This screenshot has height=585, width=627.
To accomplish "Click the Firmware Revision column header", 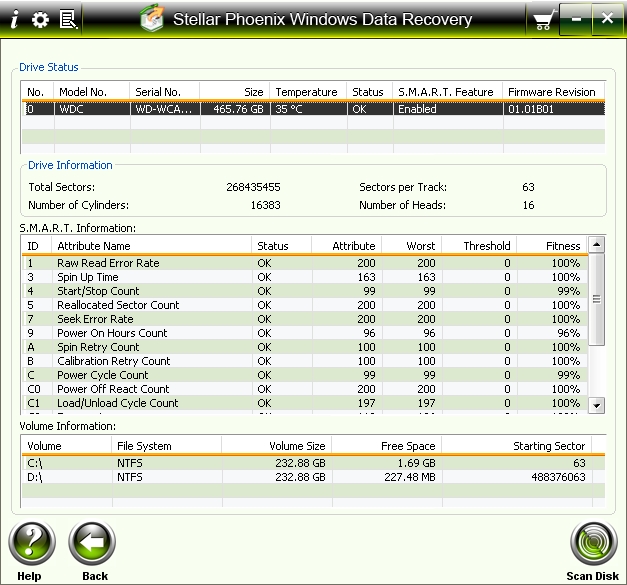I will [554, 92].
